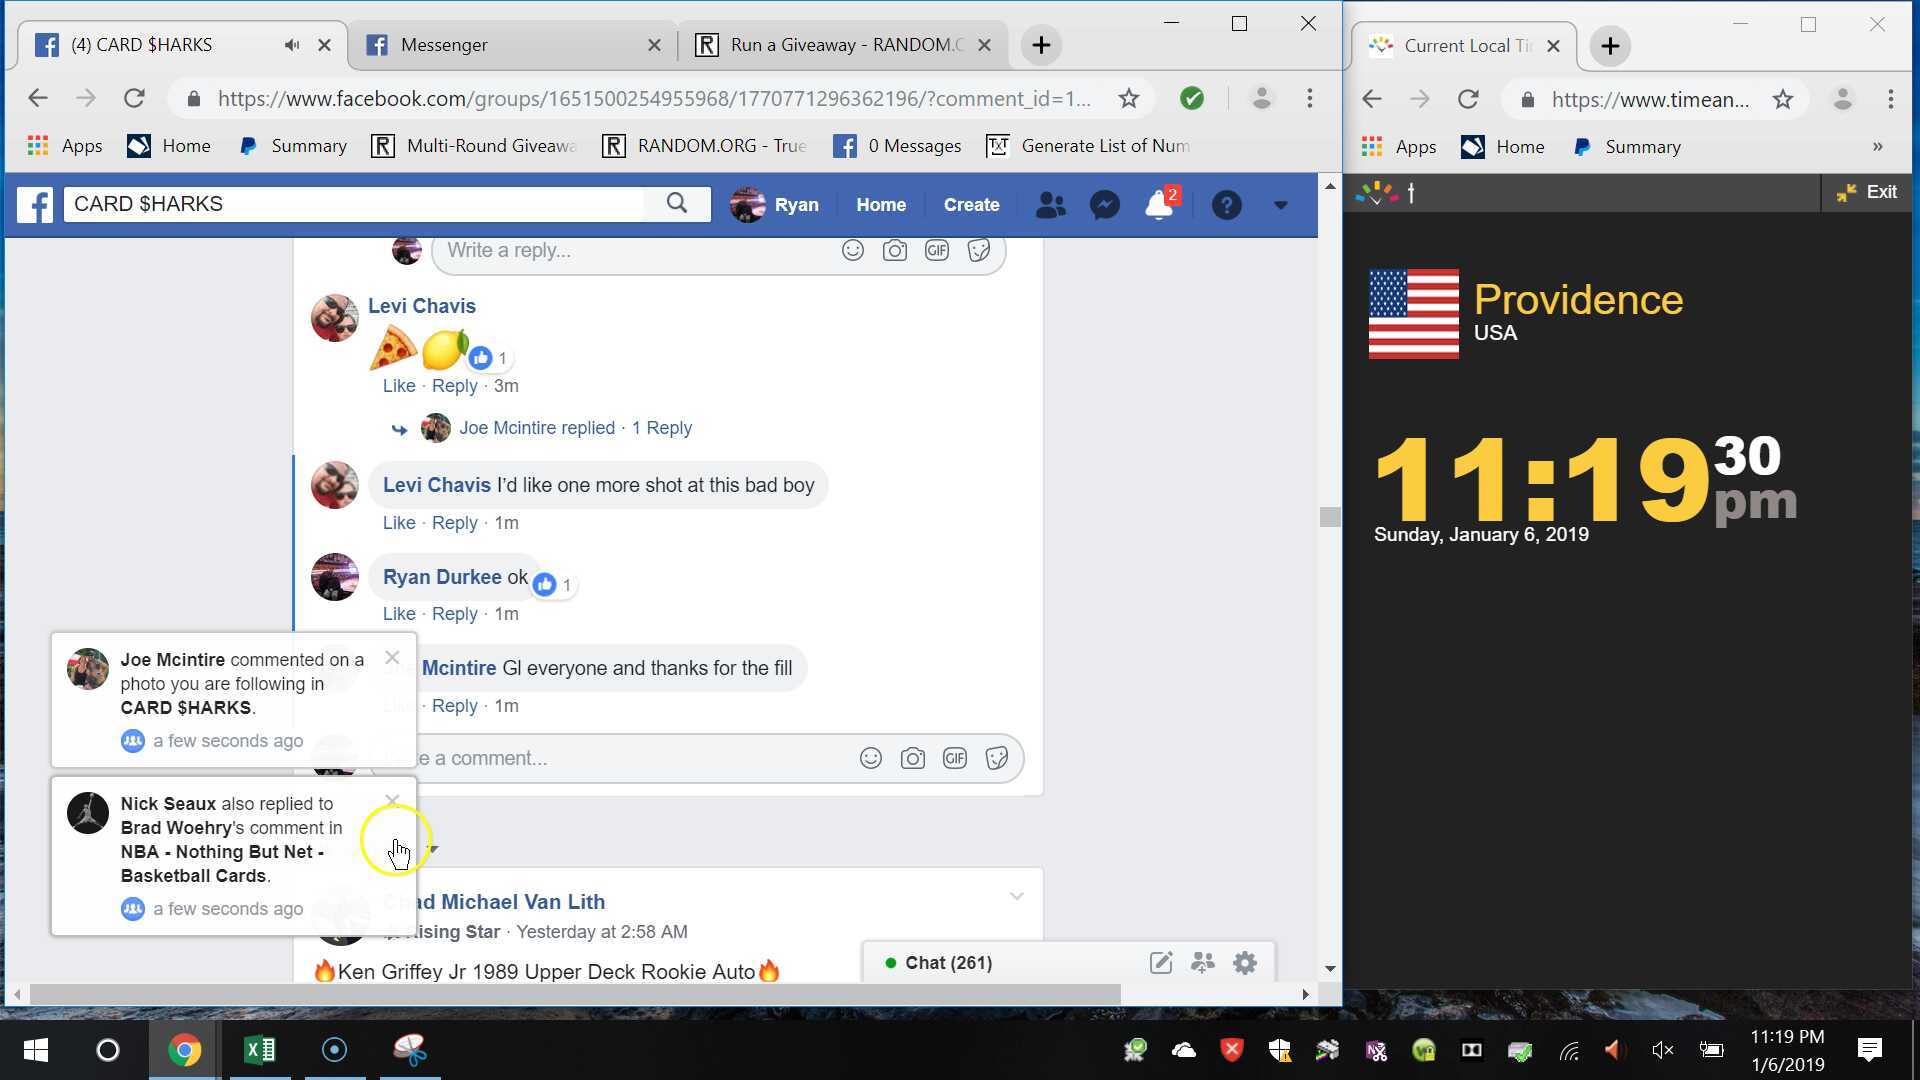Screen dimensions: 1920x1080
Task: Click Reply under Ryan Durkee's comment
Action: [x=454, y=614]
